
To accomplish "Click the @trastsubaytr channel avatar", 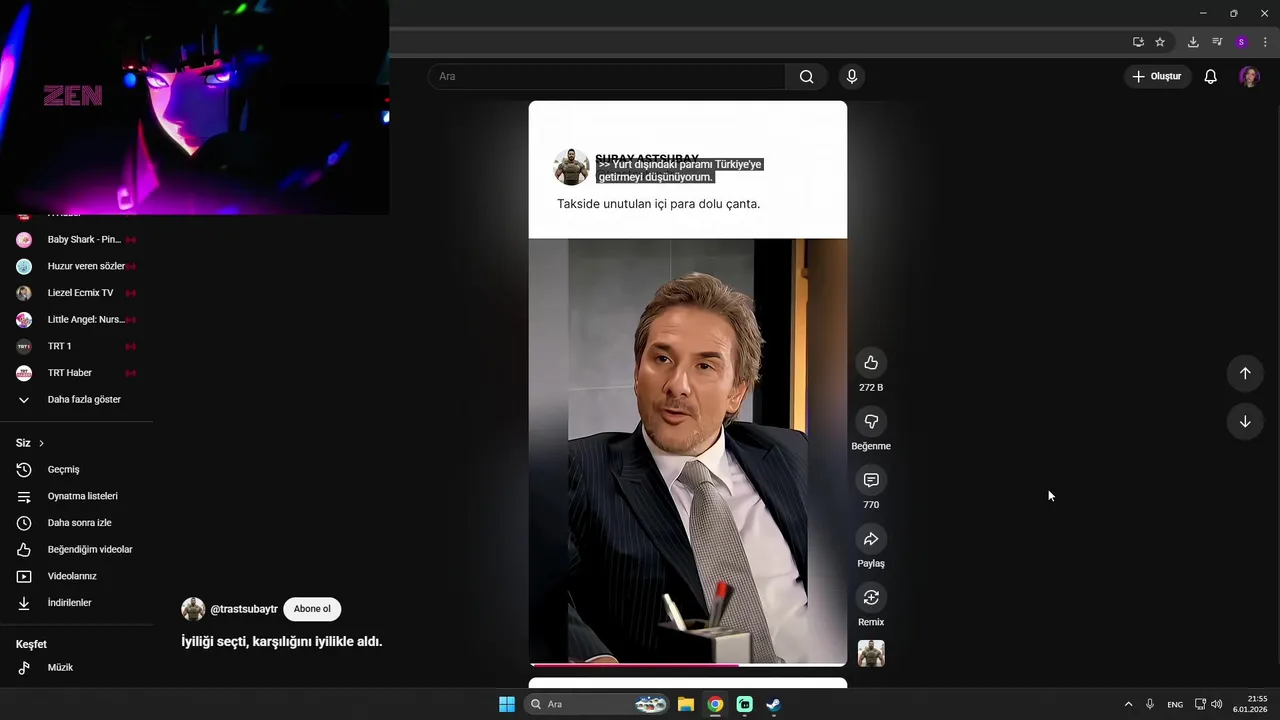I will 193,609.
